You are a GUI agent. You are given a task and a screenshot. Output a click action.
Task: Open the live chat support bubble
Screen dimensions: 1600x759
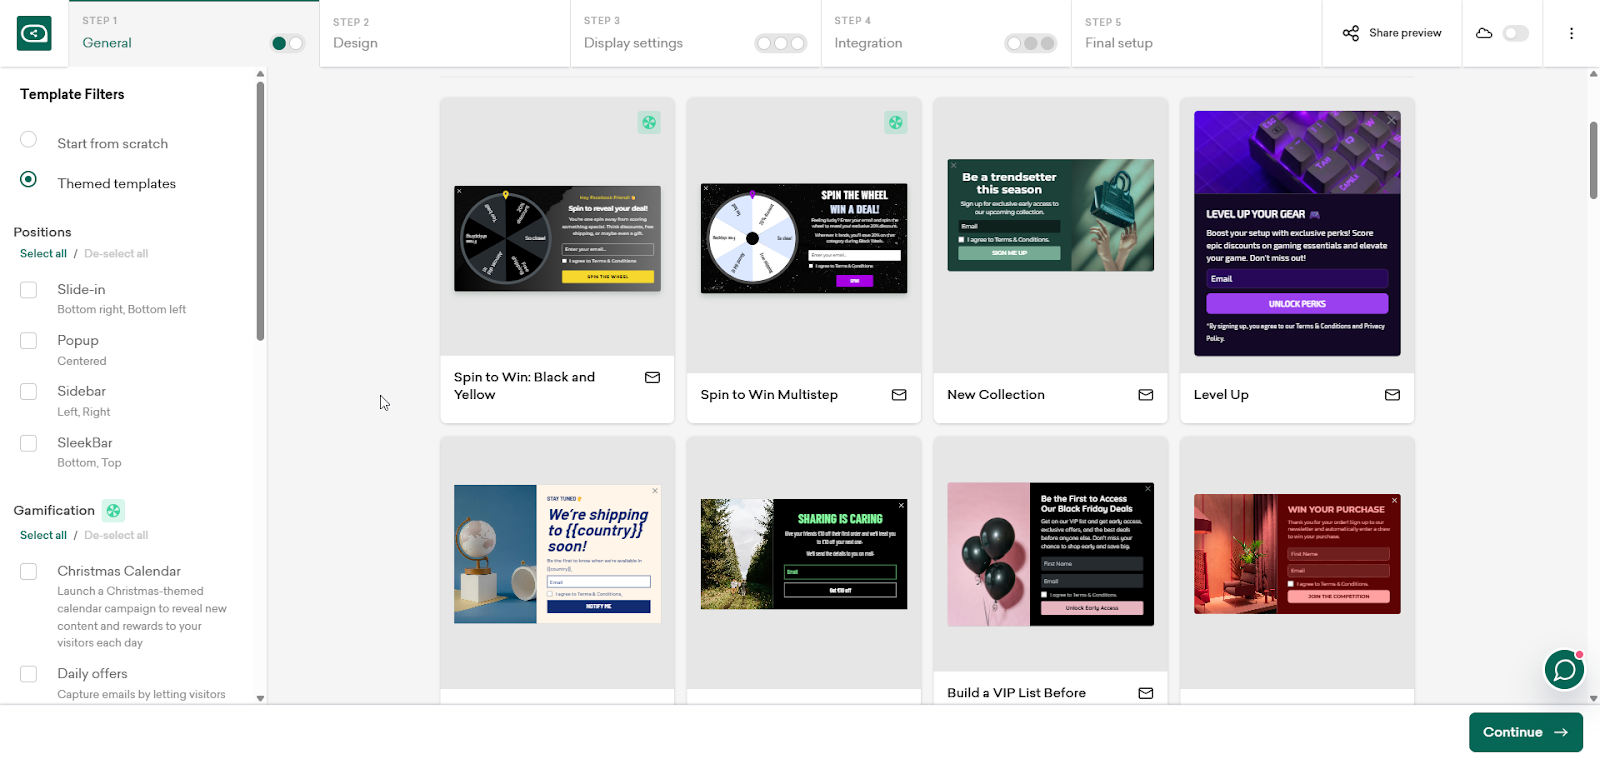tap(1564, 670)
